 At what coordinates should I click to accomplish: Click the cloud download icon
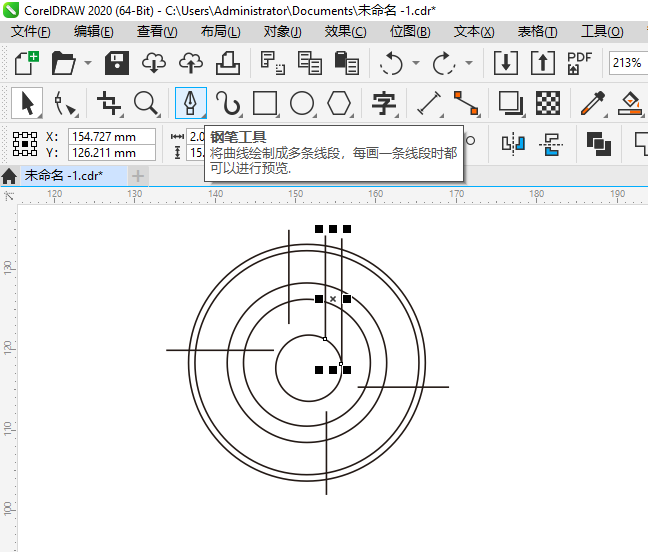click(154, 63)
